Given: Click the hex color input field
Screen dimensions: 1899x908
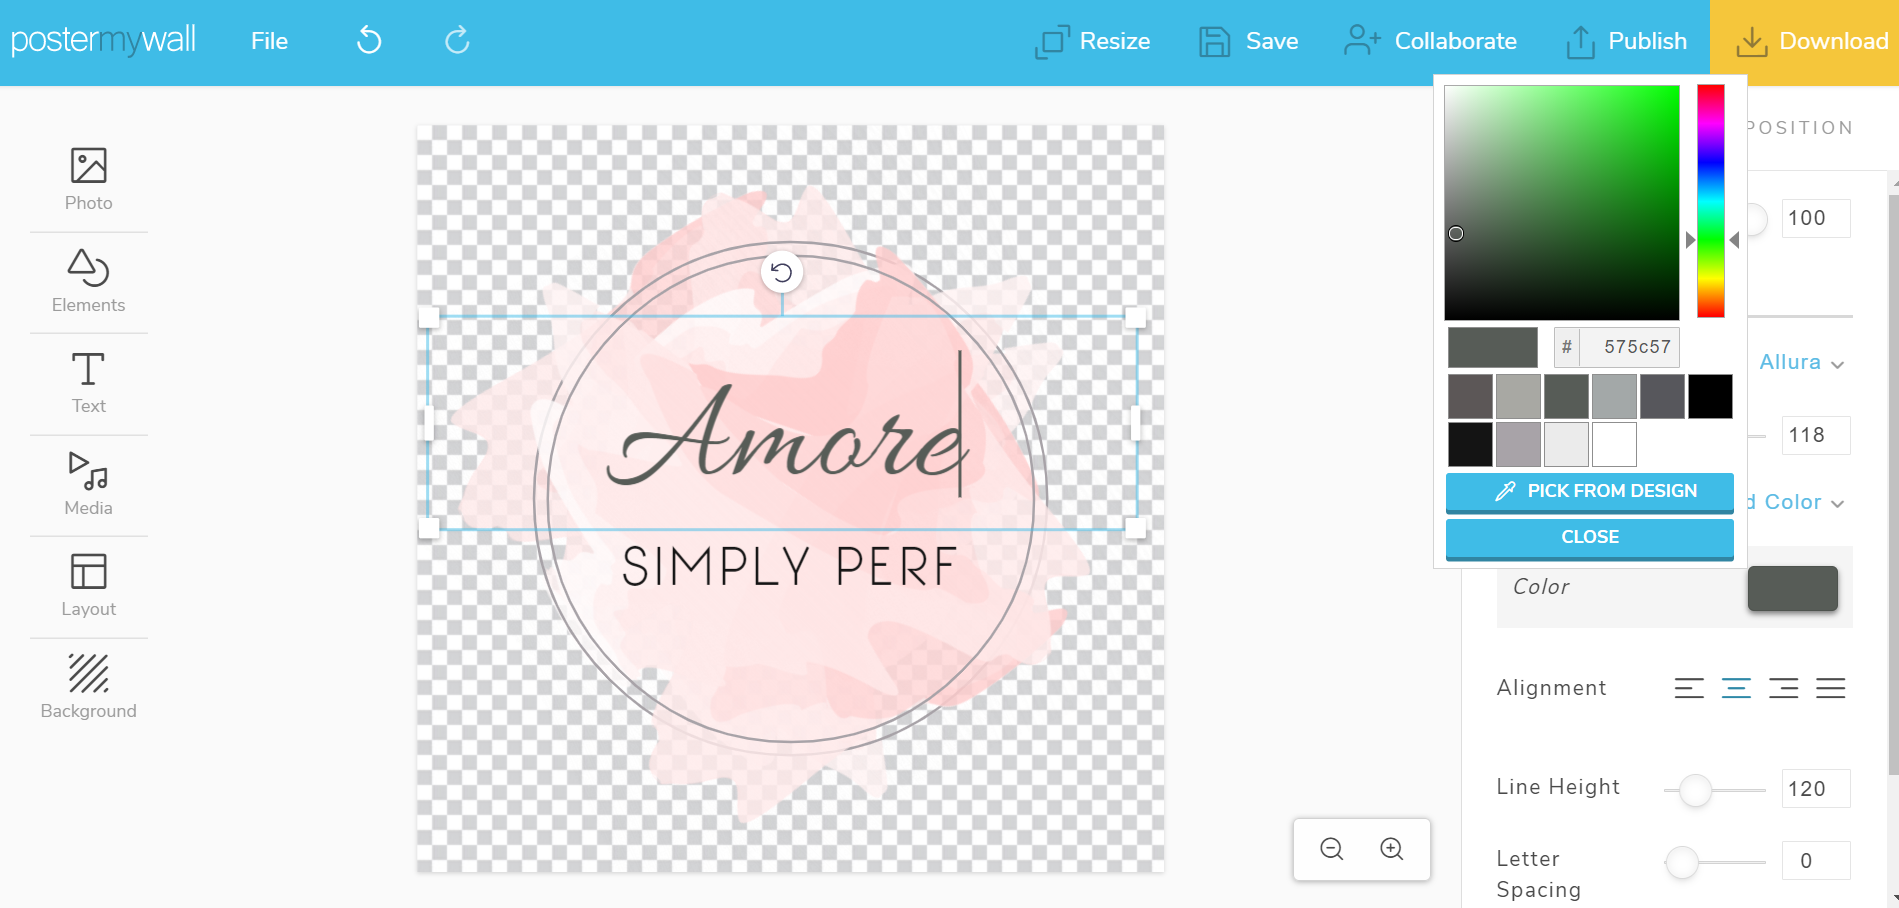Looking at the screenshot, I should point(1629,347).
